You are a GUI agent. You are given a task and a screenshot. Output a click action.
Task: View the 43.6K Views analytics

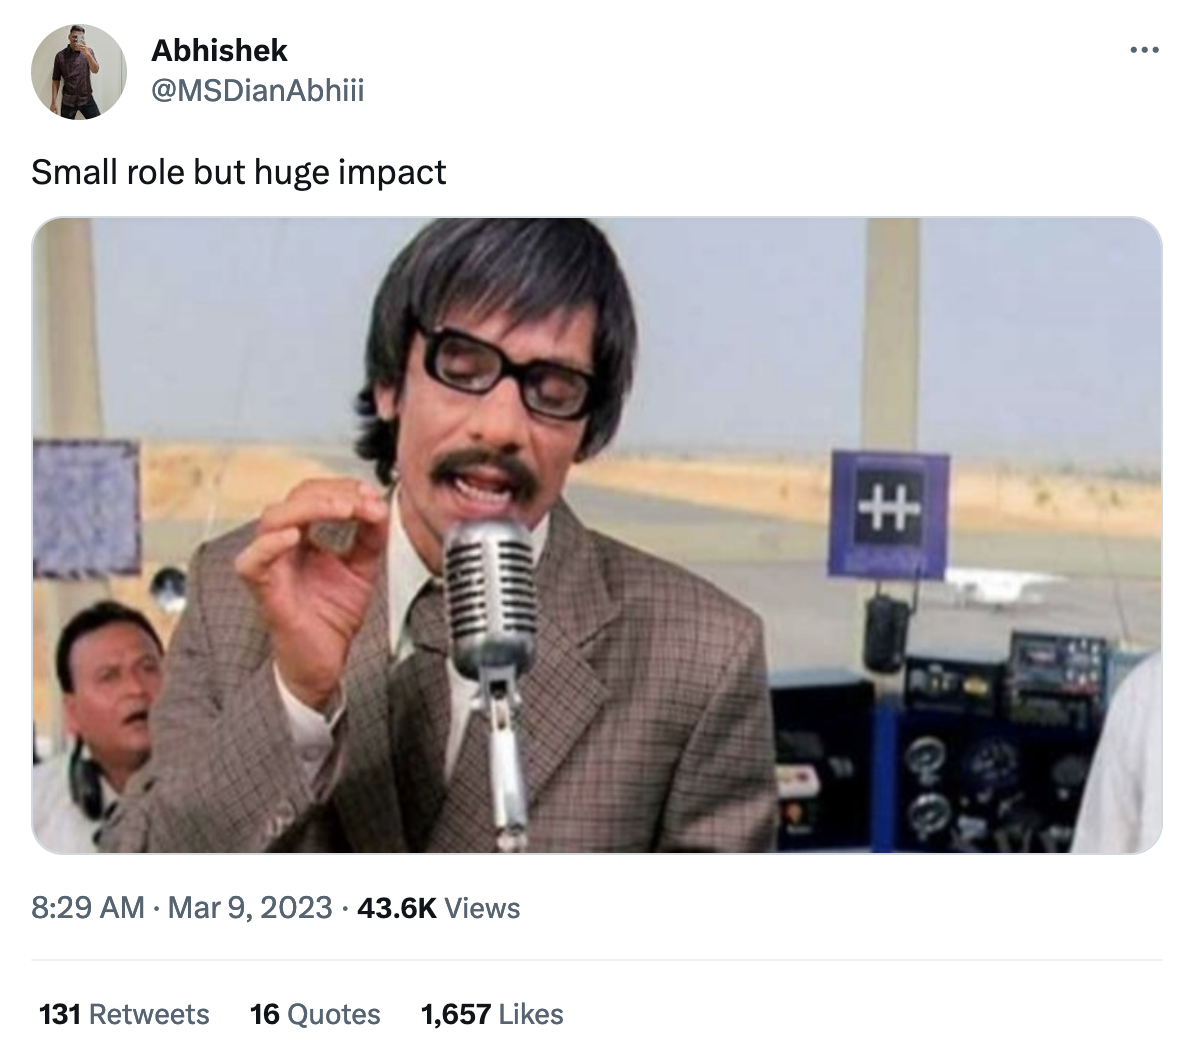[439, 907]
